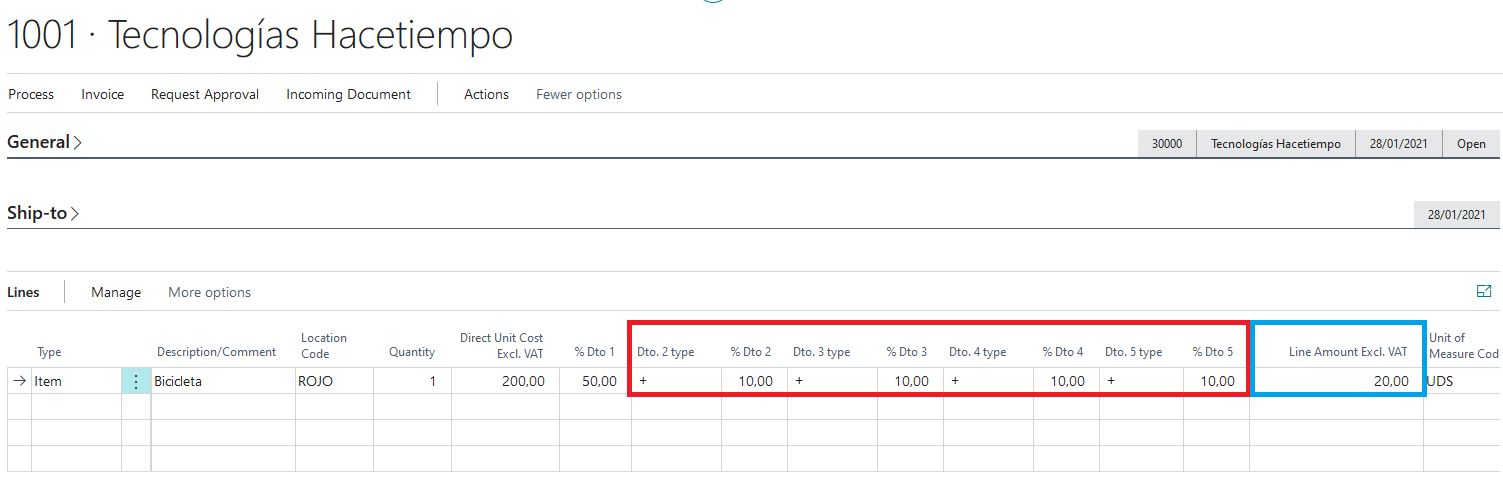Select the row arrow indicator for Item line
The height and width of the screenshot is (491, 1503).
(19, 381)
